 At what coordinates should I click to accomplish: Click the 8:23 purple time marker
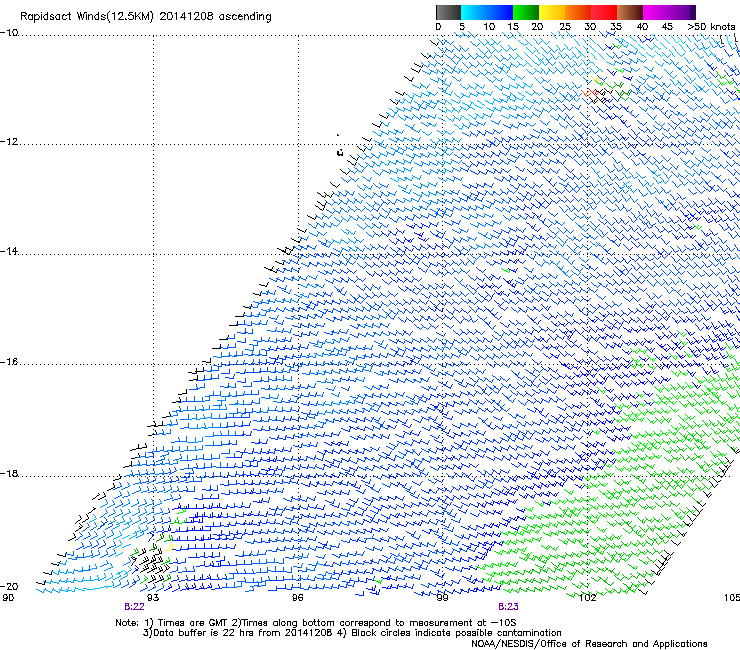(508, 607)
